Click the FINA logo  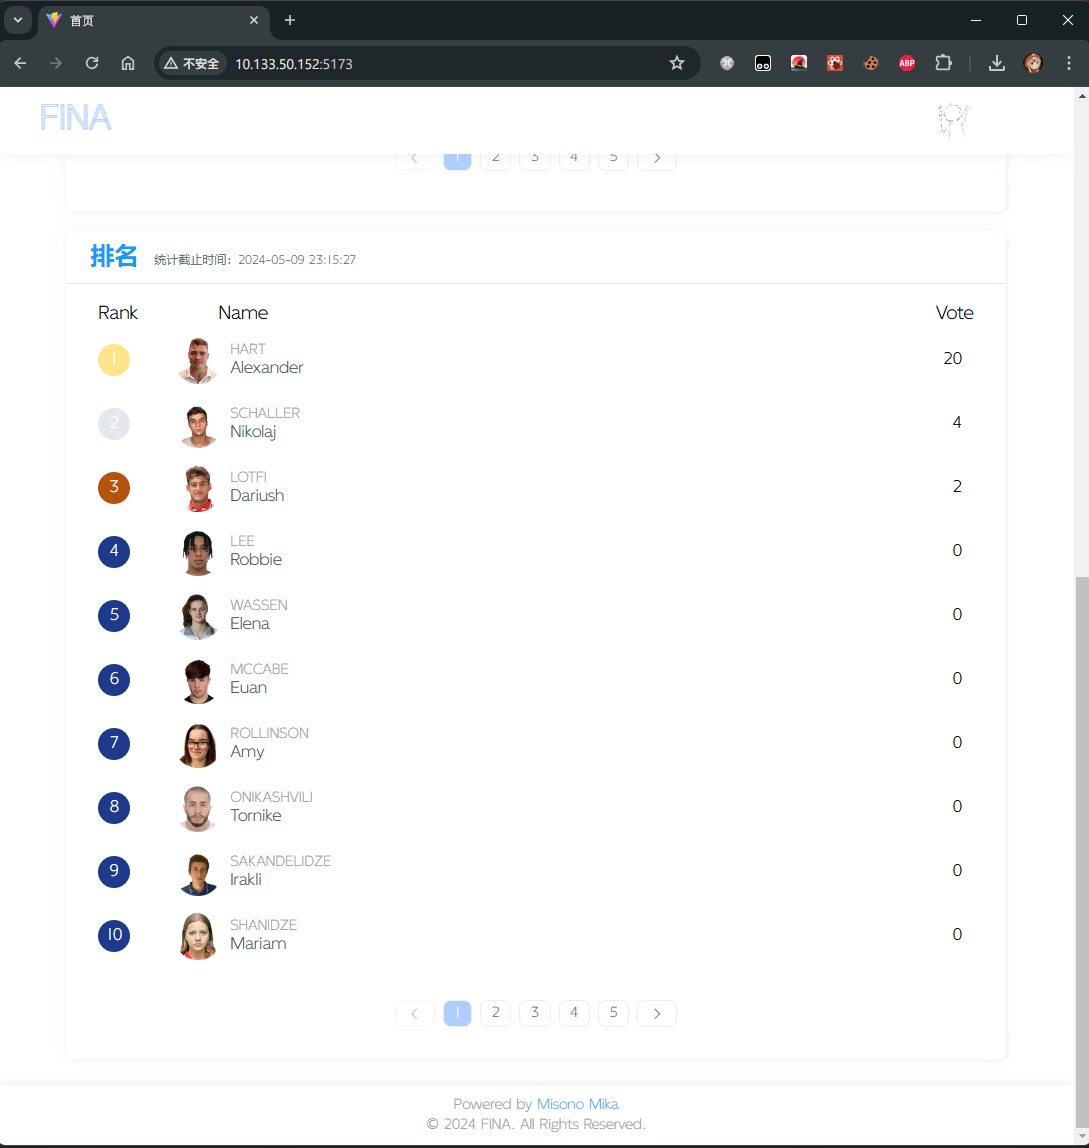point(75,118)
